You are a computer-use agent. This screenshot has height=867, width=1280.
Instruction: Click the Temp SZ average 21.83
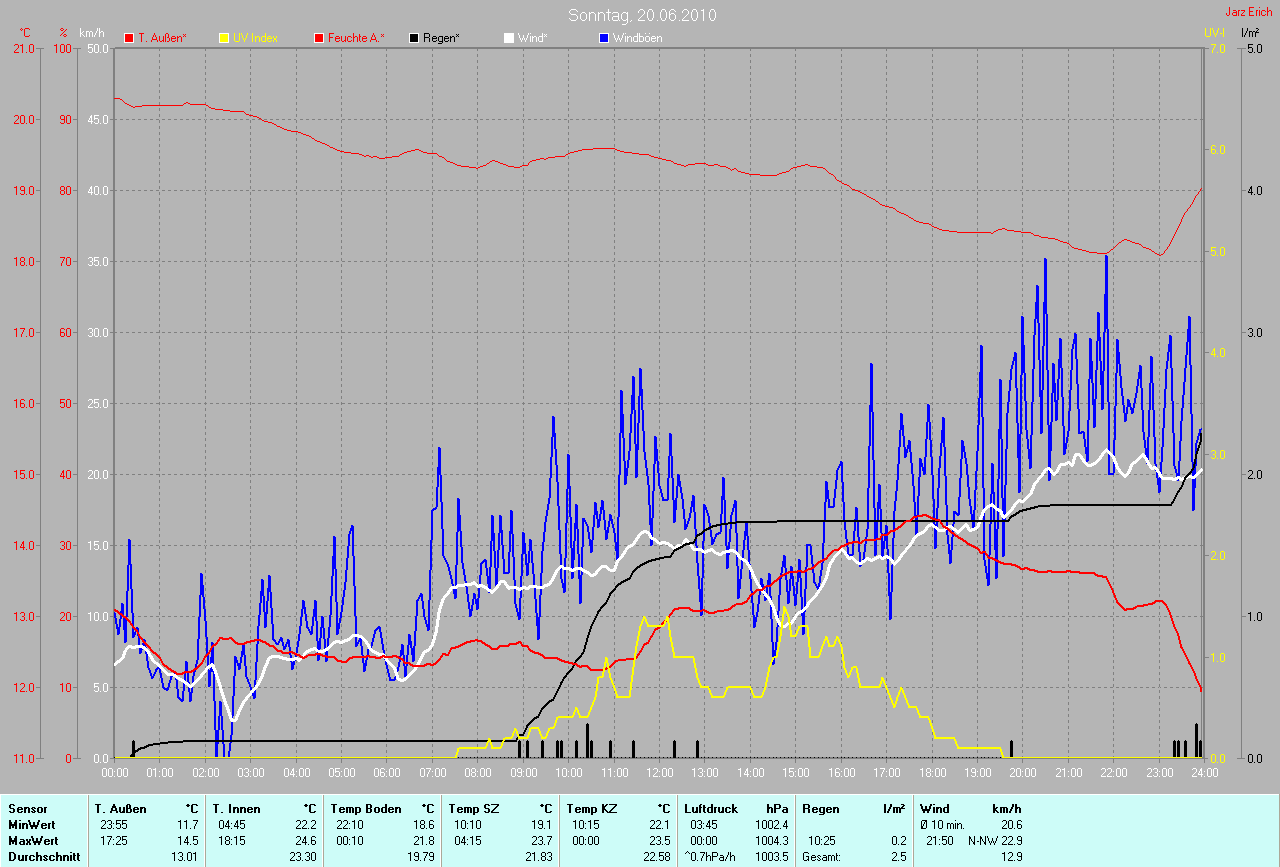(x=538, y=856)
